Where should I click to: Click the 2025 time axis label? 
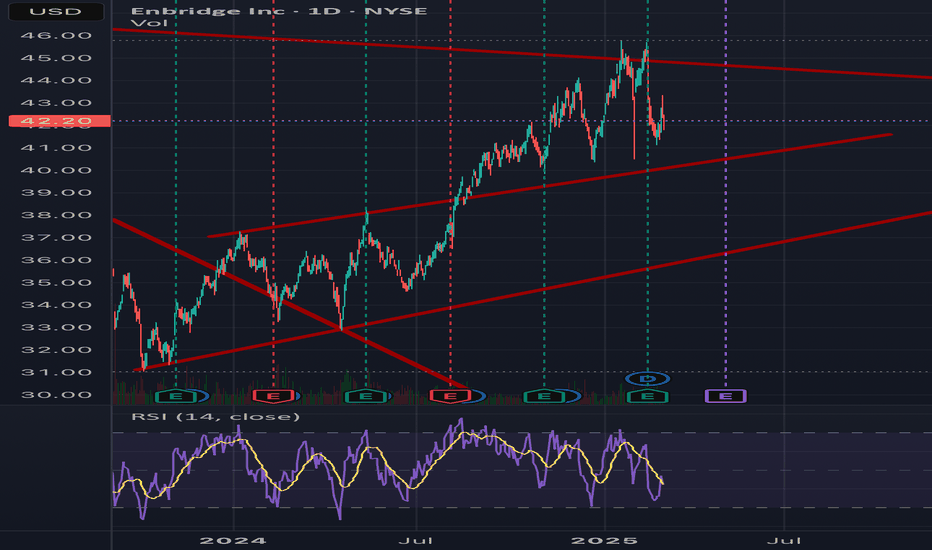click(604, 540)
